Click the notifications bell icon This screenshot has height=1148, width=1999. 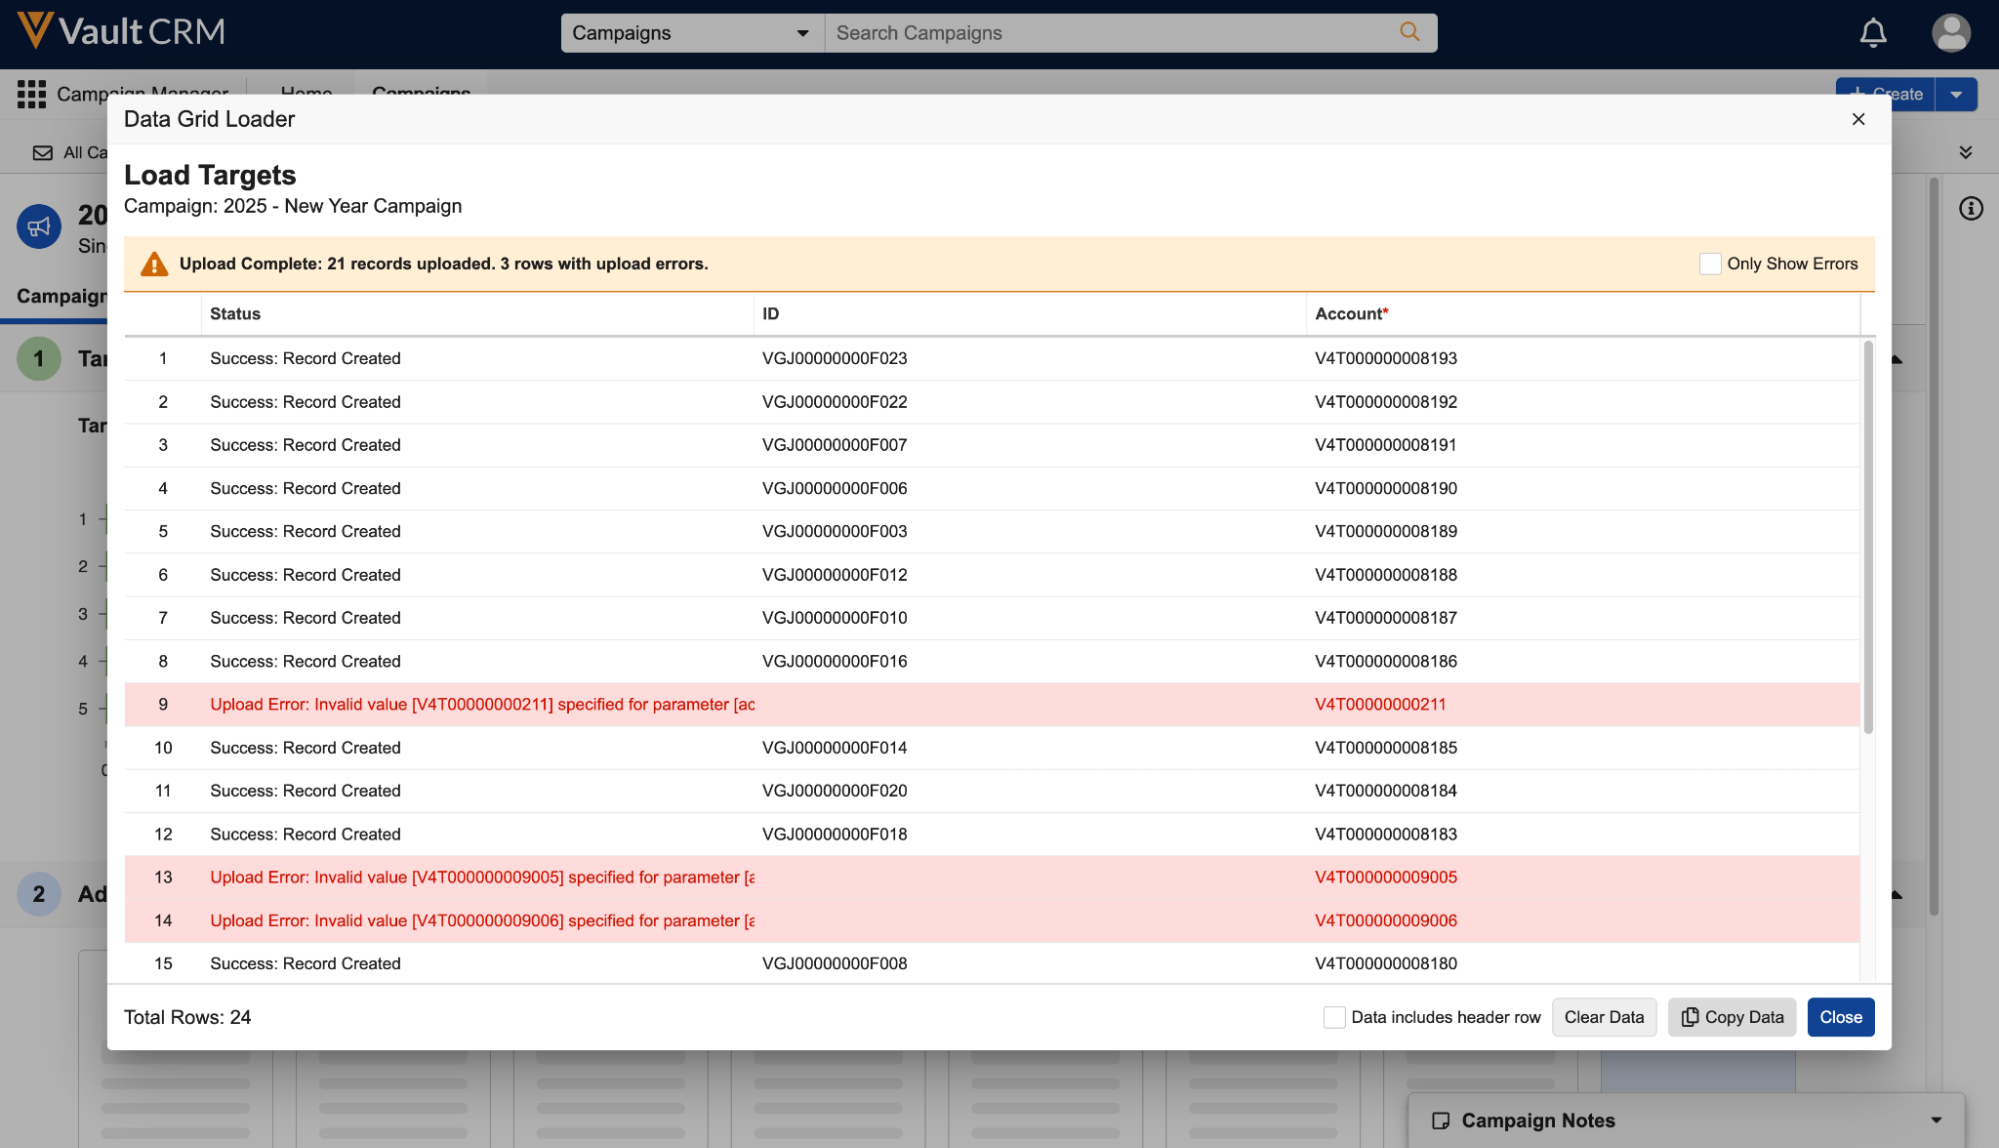1872,33
